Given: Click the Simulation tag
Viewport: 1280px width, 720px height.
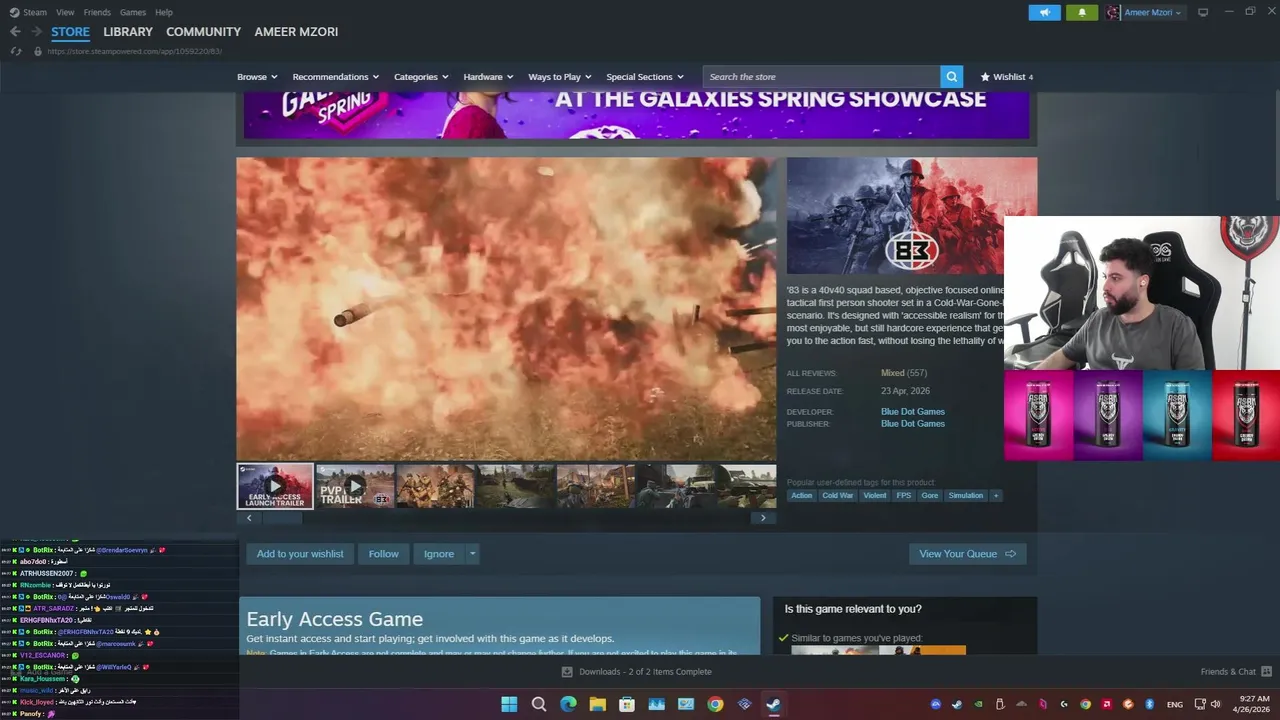Looking at the screenshot, I should coord(965,495).
